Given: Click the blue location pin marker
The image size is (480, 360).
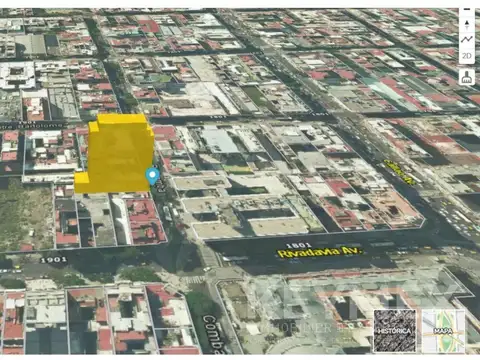Looking at the screenshot, I should (153, 176).
